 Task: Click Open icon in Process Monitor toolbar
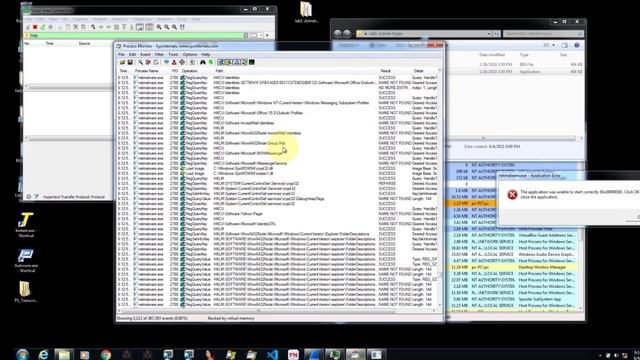pos(122,62)
